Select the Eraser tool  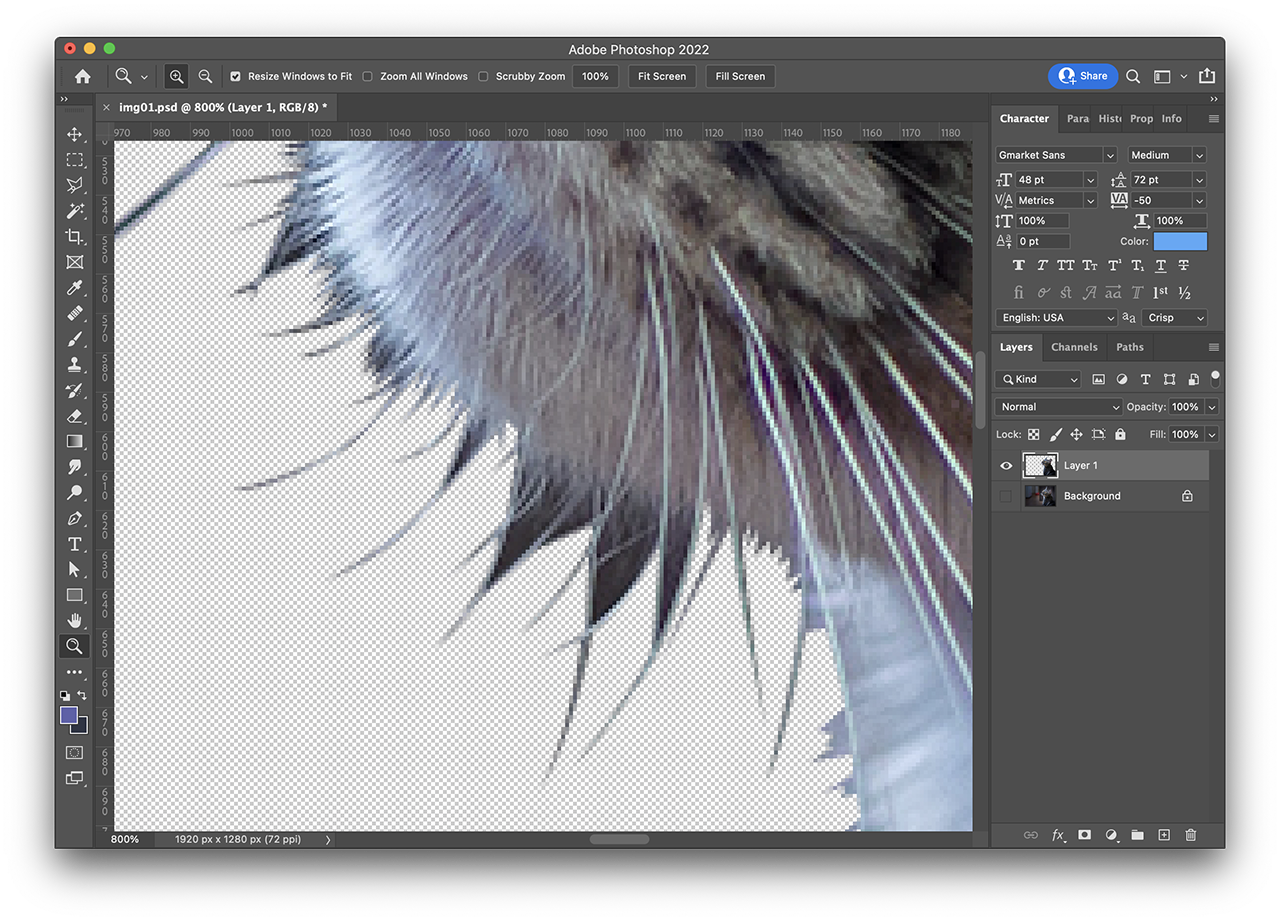tap(74, 416)
